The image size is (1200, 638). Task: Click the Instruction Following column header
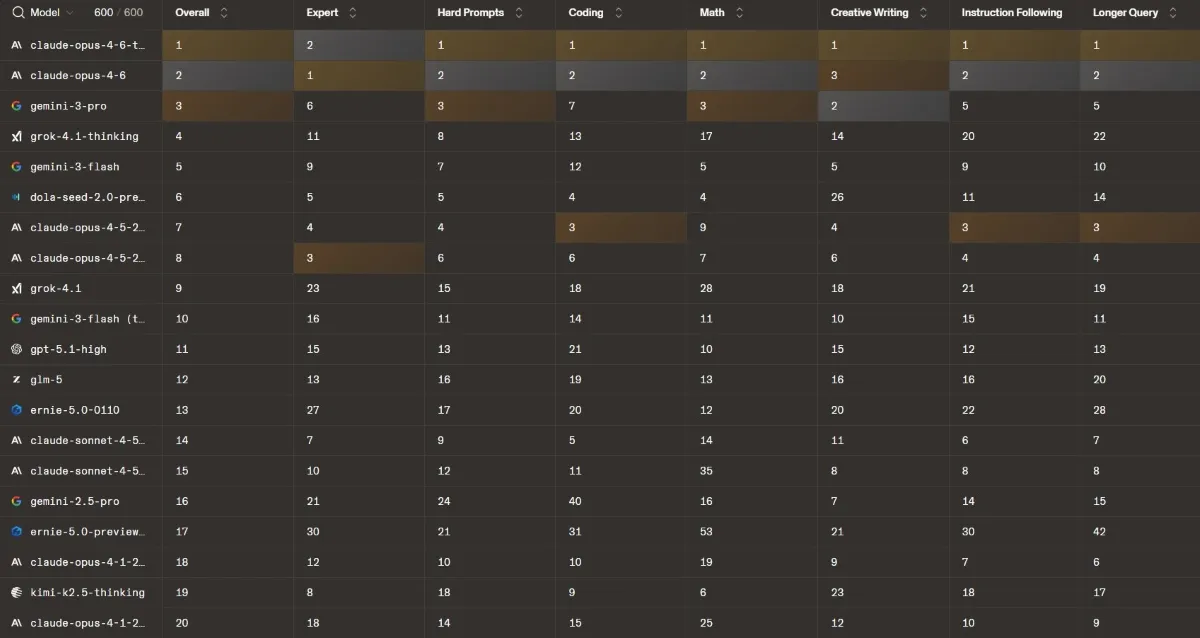tap(1012, 13)
